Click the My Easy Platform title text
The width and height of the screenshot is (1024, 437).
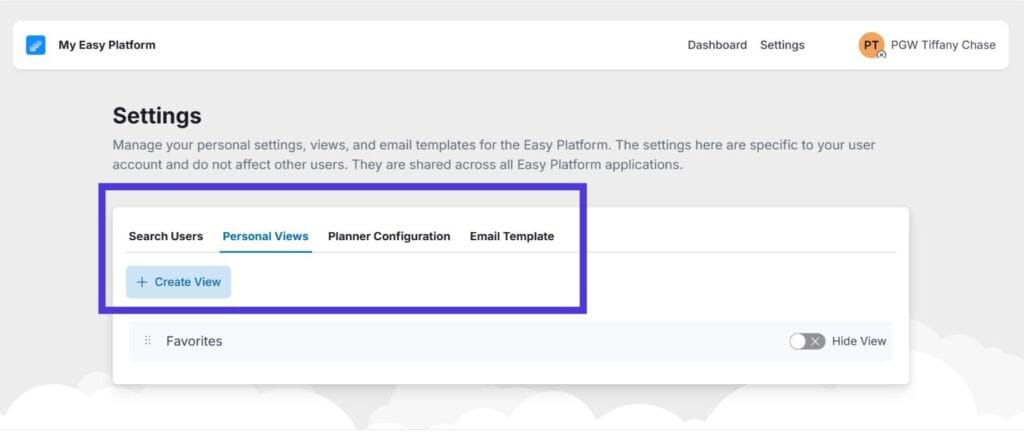pos(107,45)
